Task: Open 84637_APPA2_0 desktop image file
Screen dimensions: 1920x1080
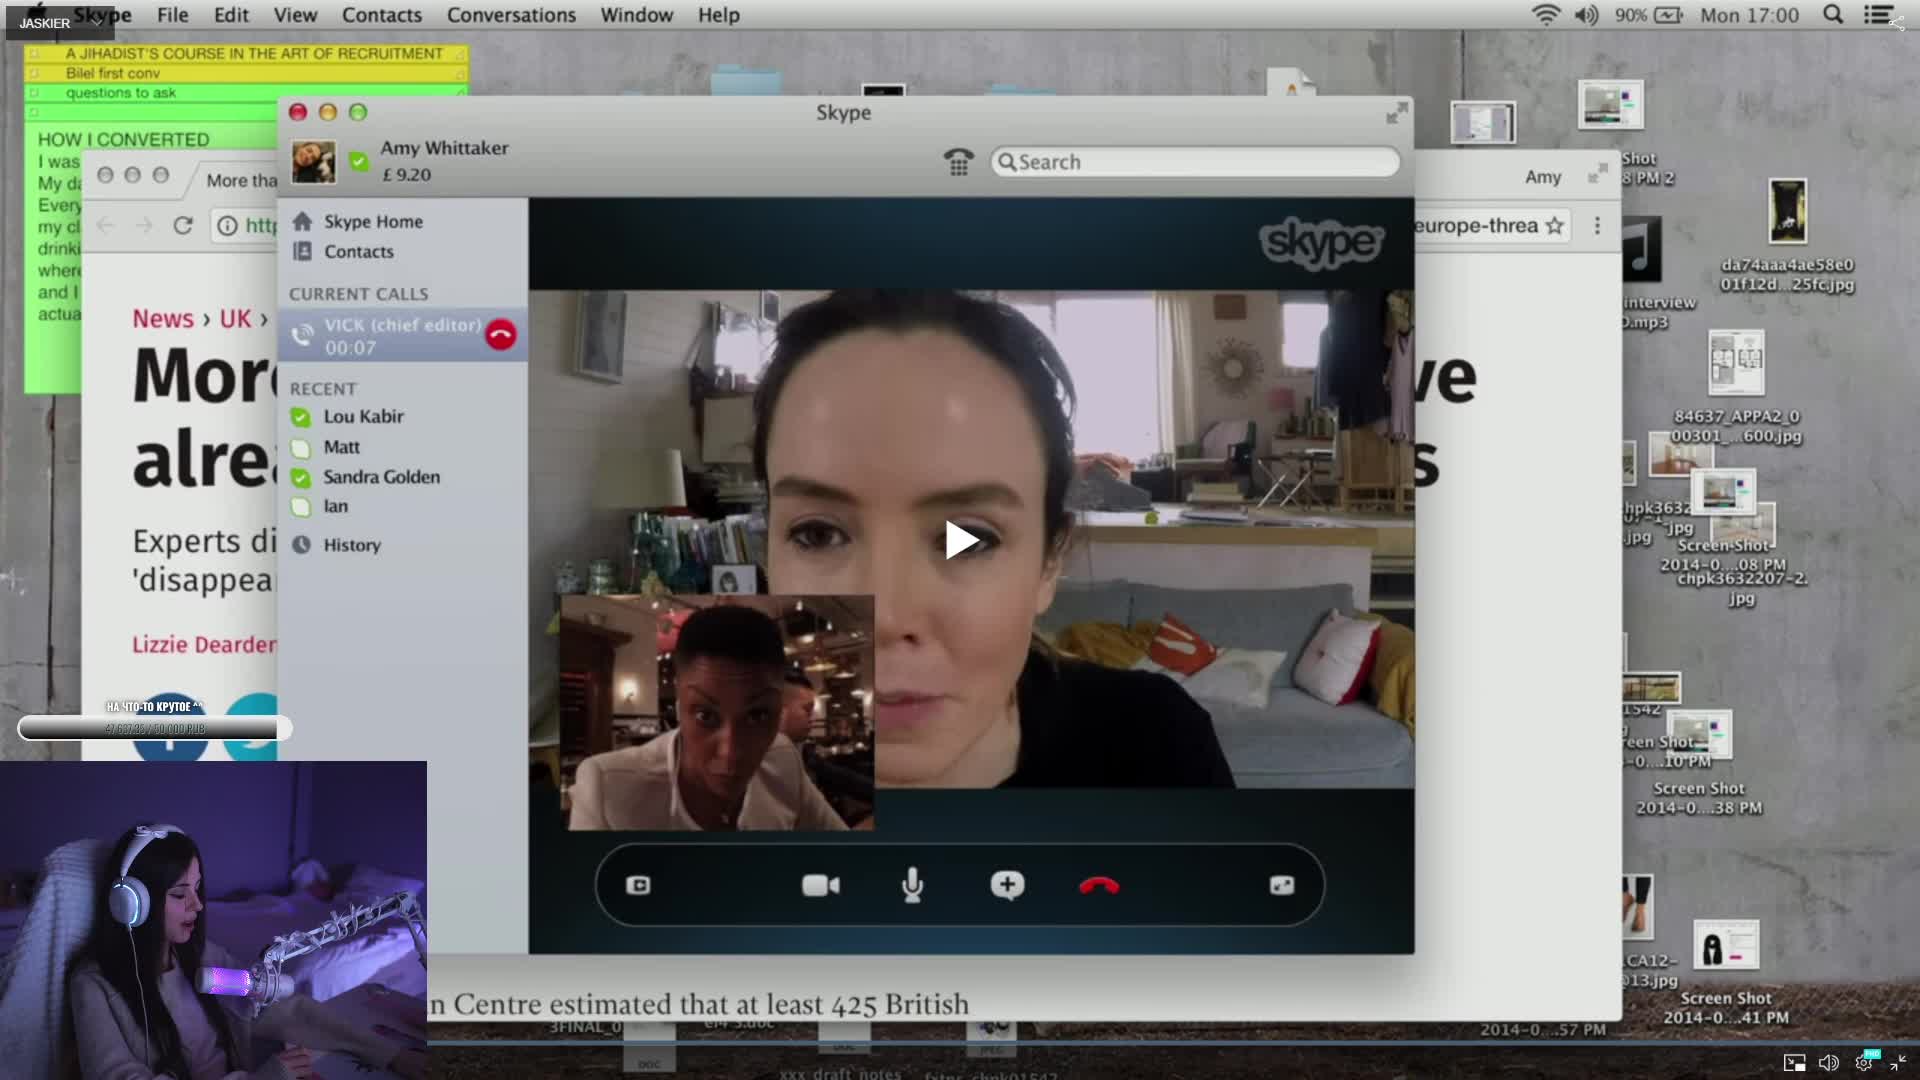Action: coord(1737,387)
